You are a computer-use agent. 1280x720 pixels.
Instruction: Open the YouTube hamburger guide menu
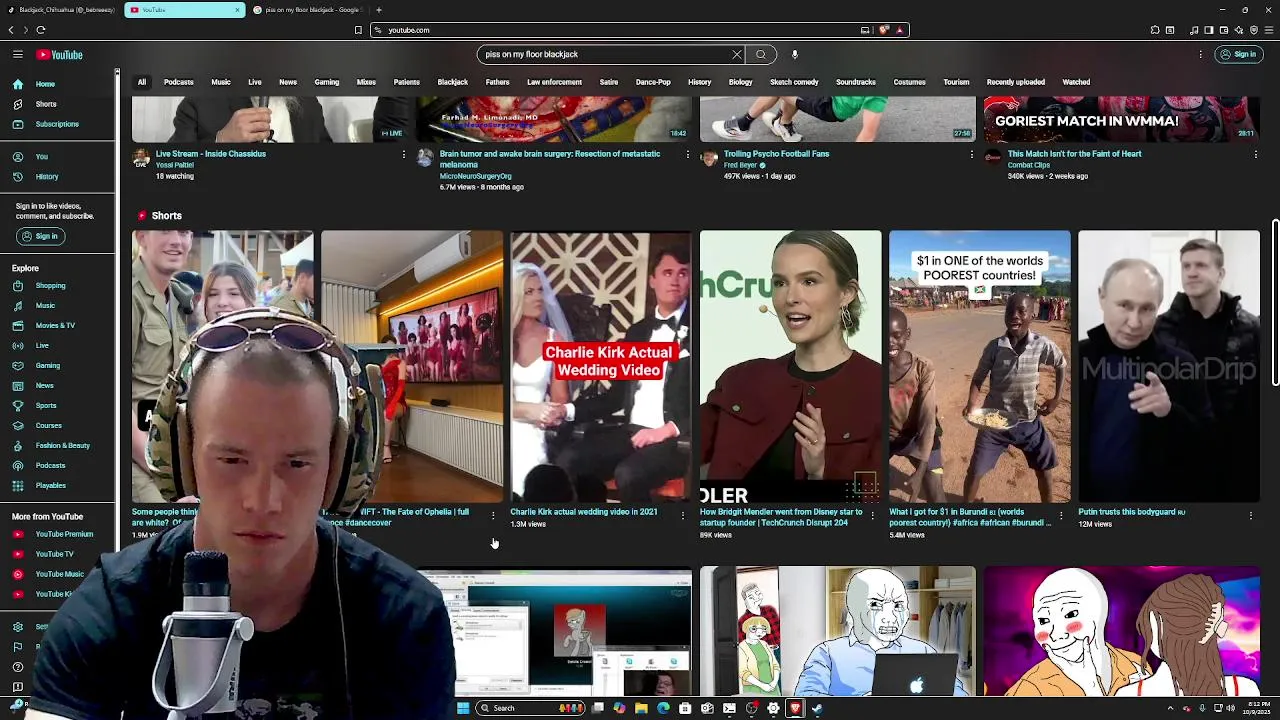click(17, 54)
